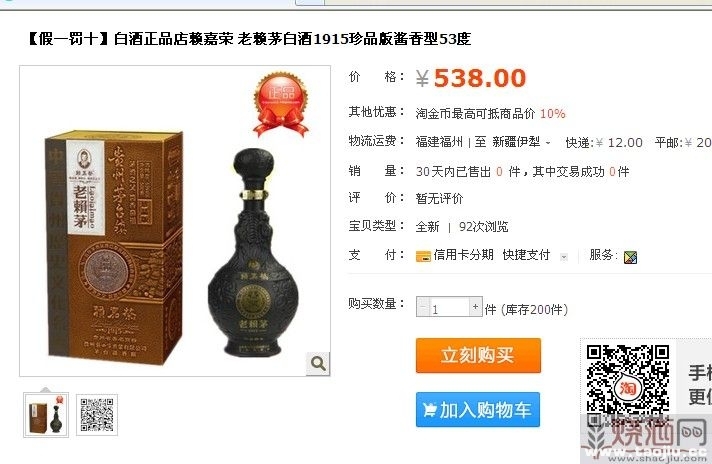This screenshot has width=712, height=464.
Task: Click the service guarantee icon next to 服务
Action: (x=630, y=257)
